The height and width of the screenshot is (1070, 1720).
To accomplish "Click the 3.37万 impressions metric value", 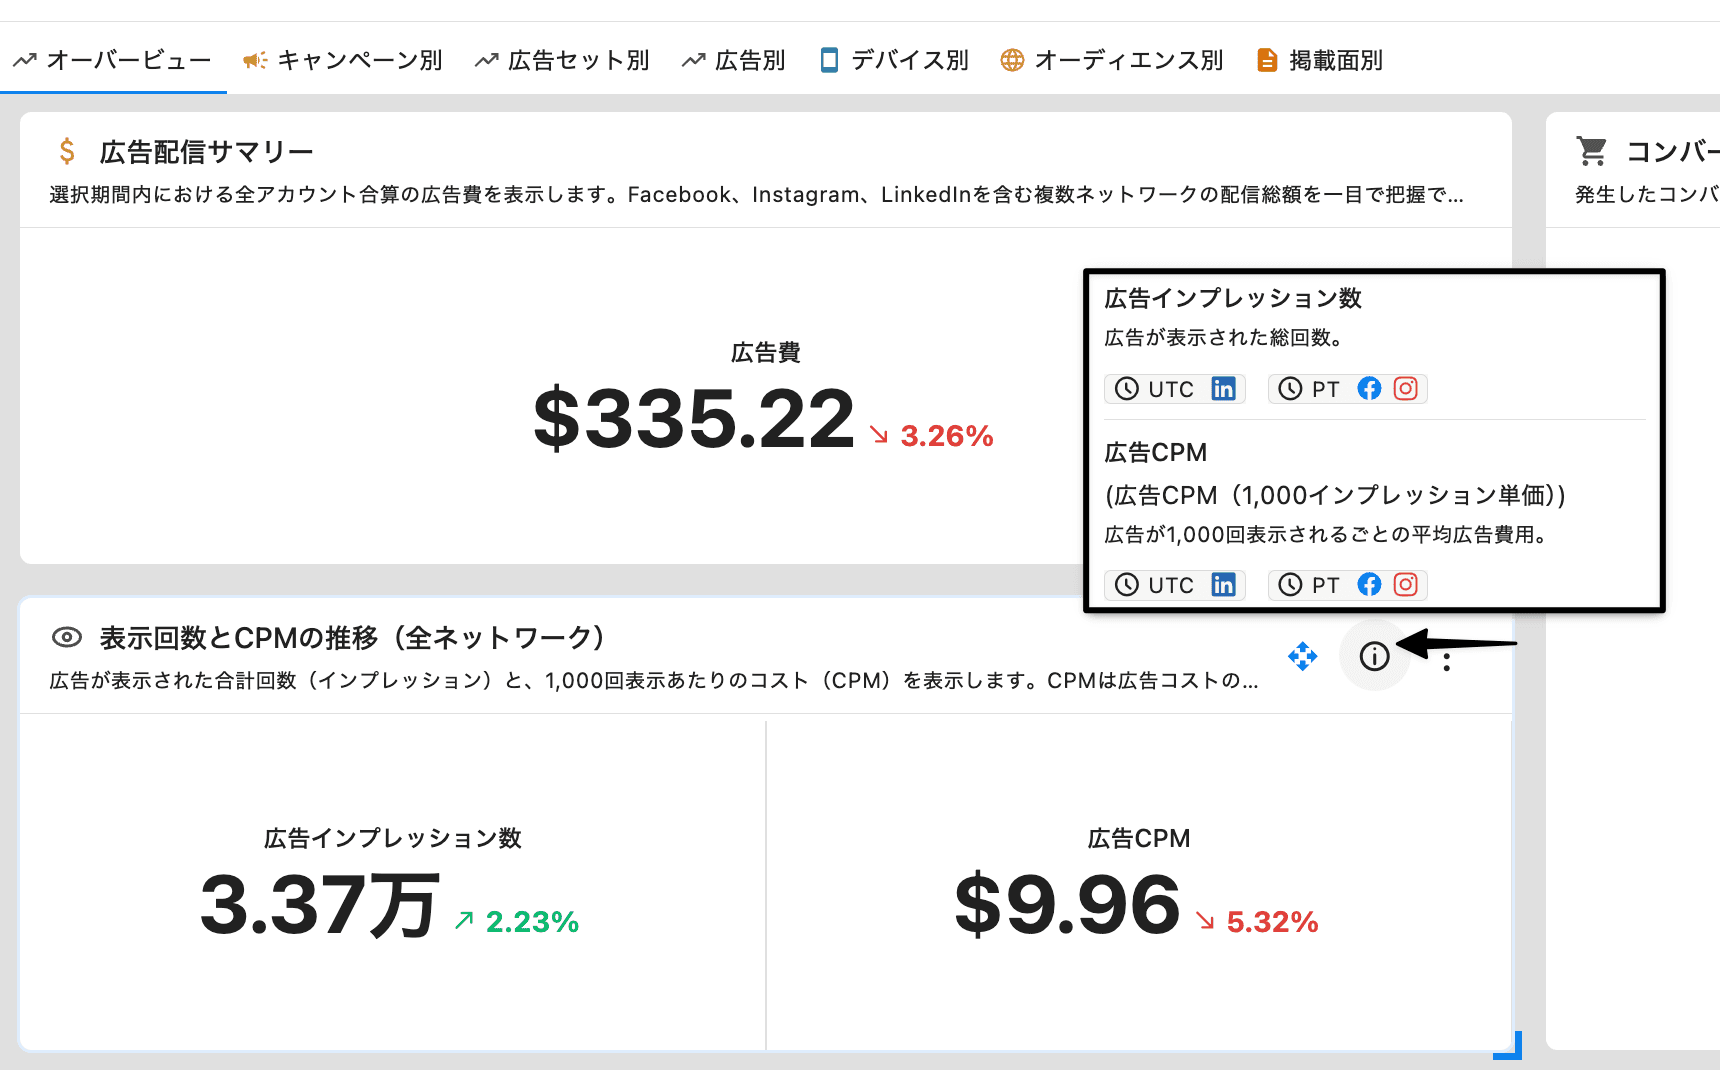I will click(319, 905).
